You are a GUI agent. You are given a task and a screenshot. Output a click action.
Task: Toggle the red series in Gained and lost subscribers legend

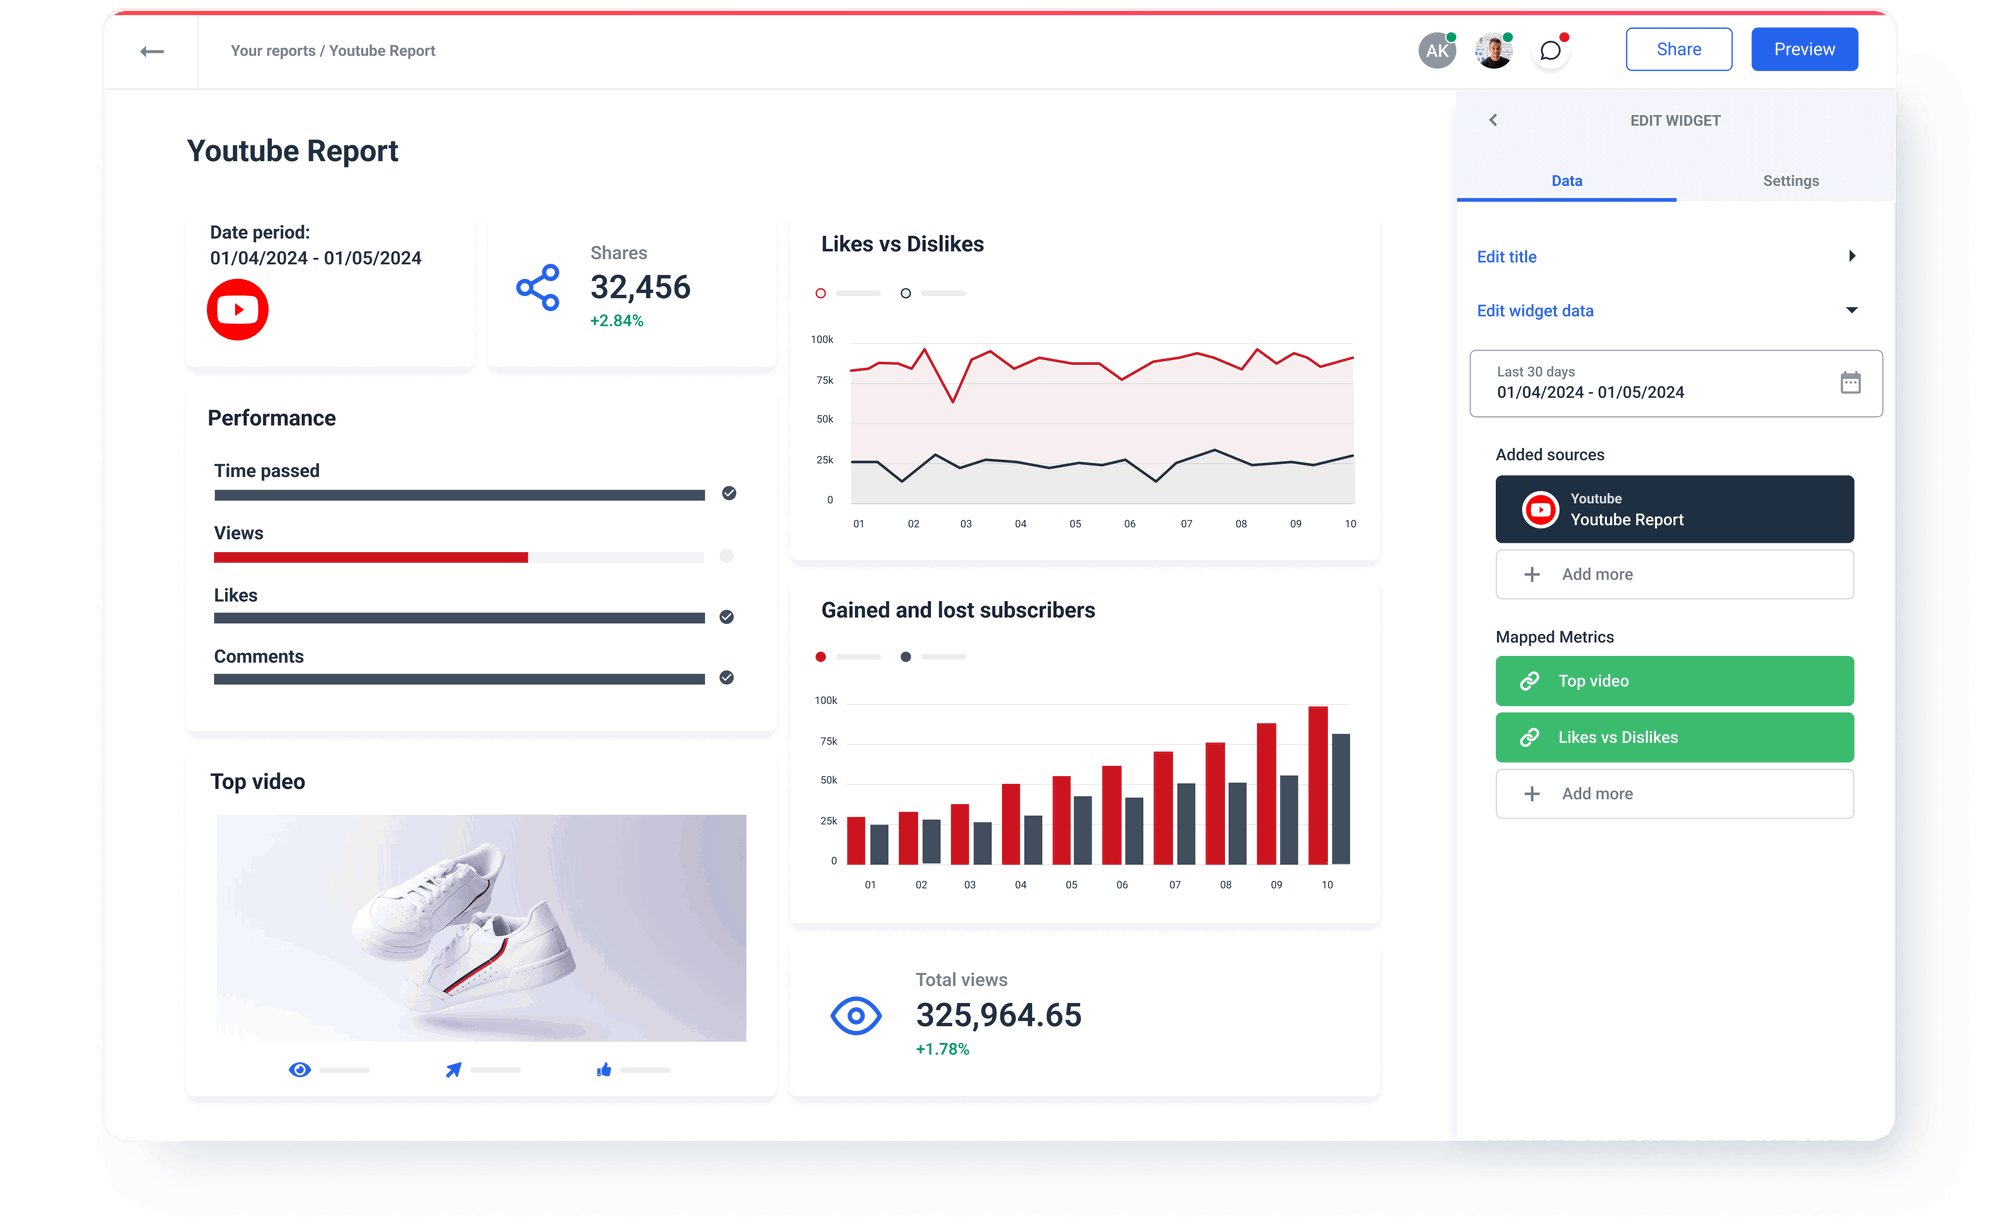[821, 657]
